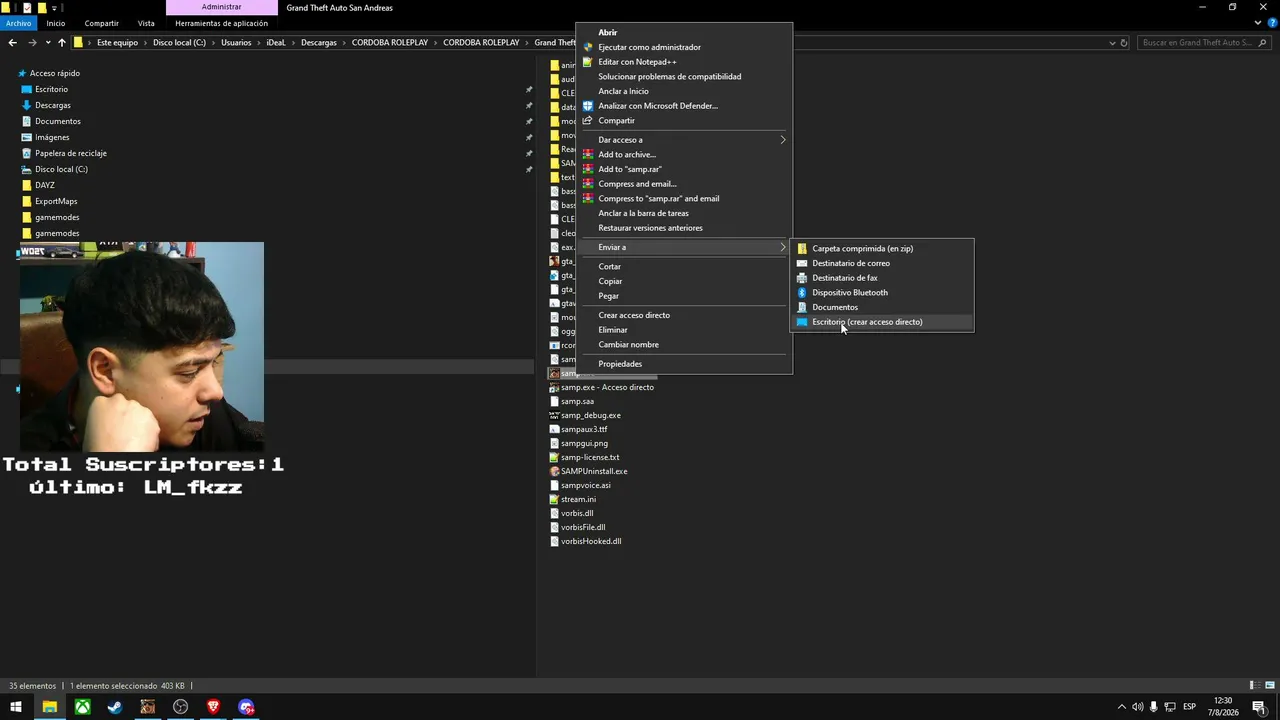Click the Bluetooth icon in the Enviar a submenu
This screenshot has height=720, width=1280.
[x=802, y=293]
